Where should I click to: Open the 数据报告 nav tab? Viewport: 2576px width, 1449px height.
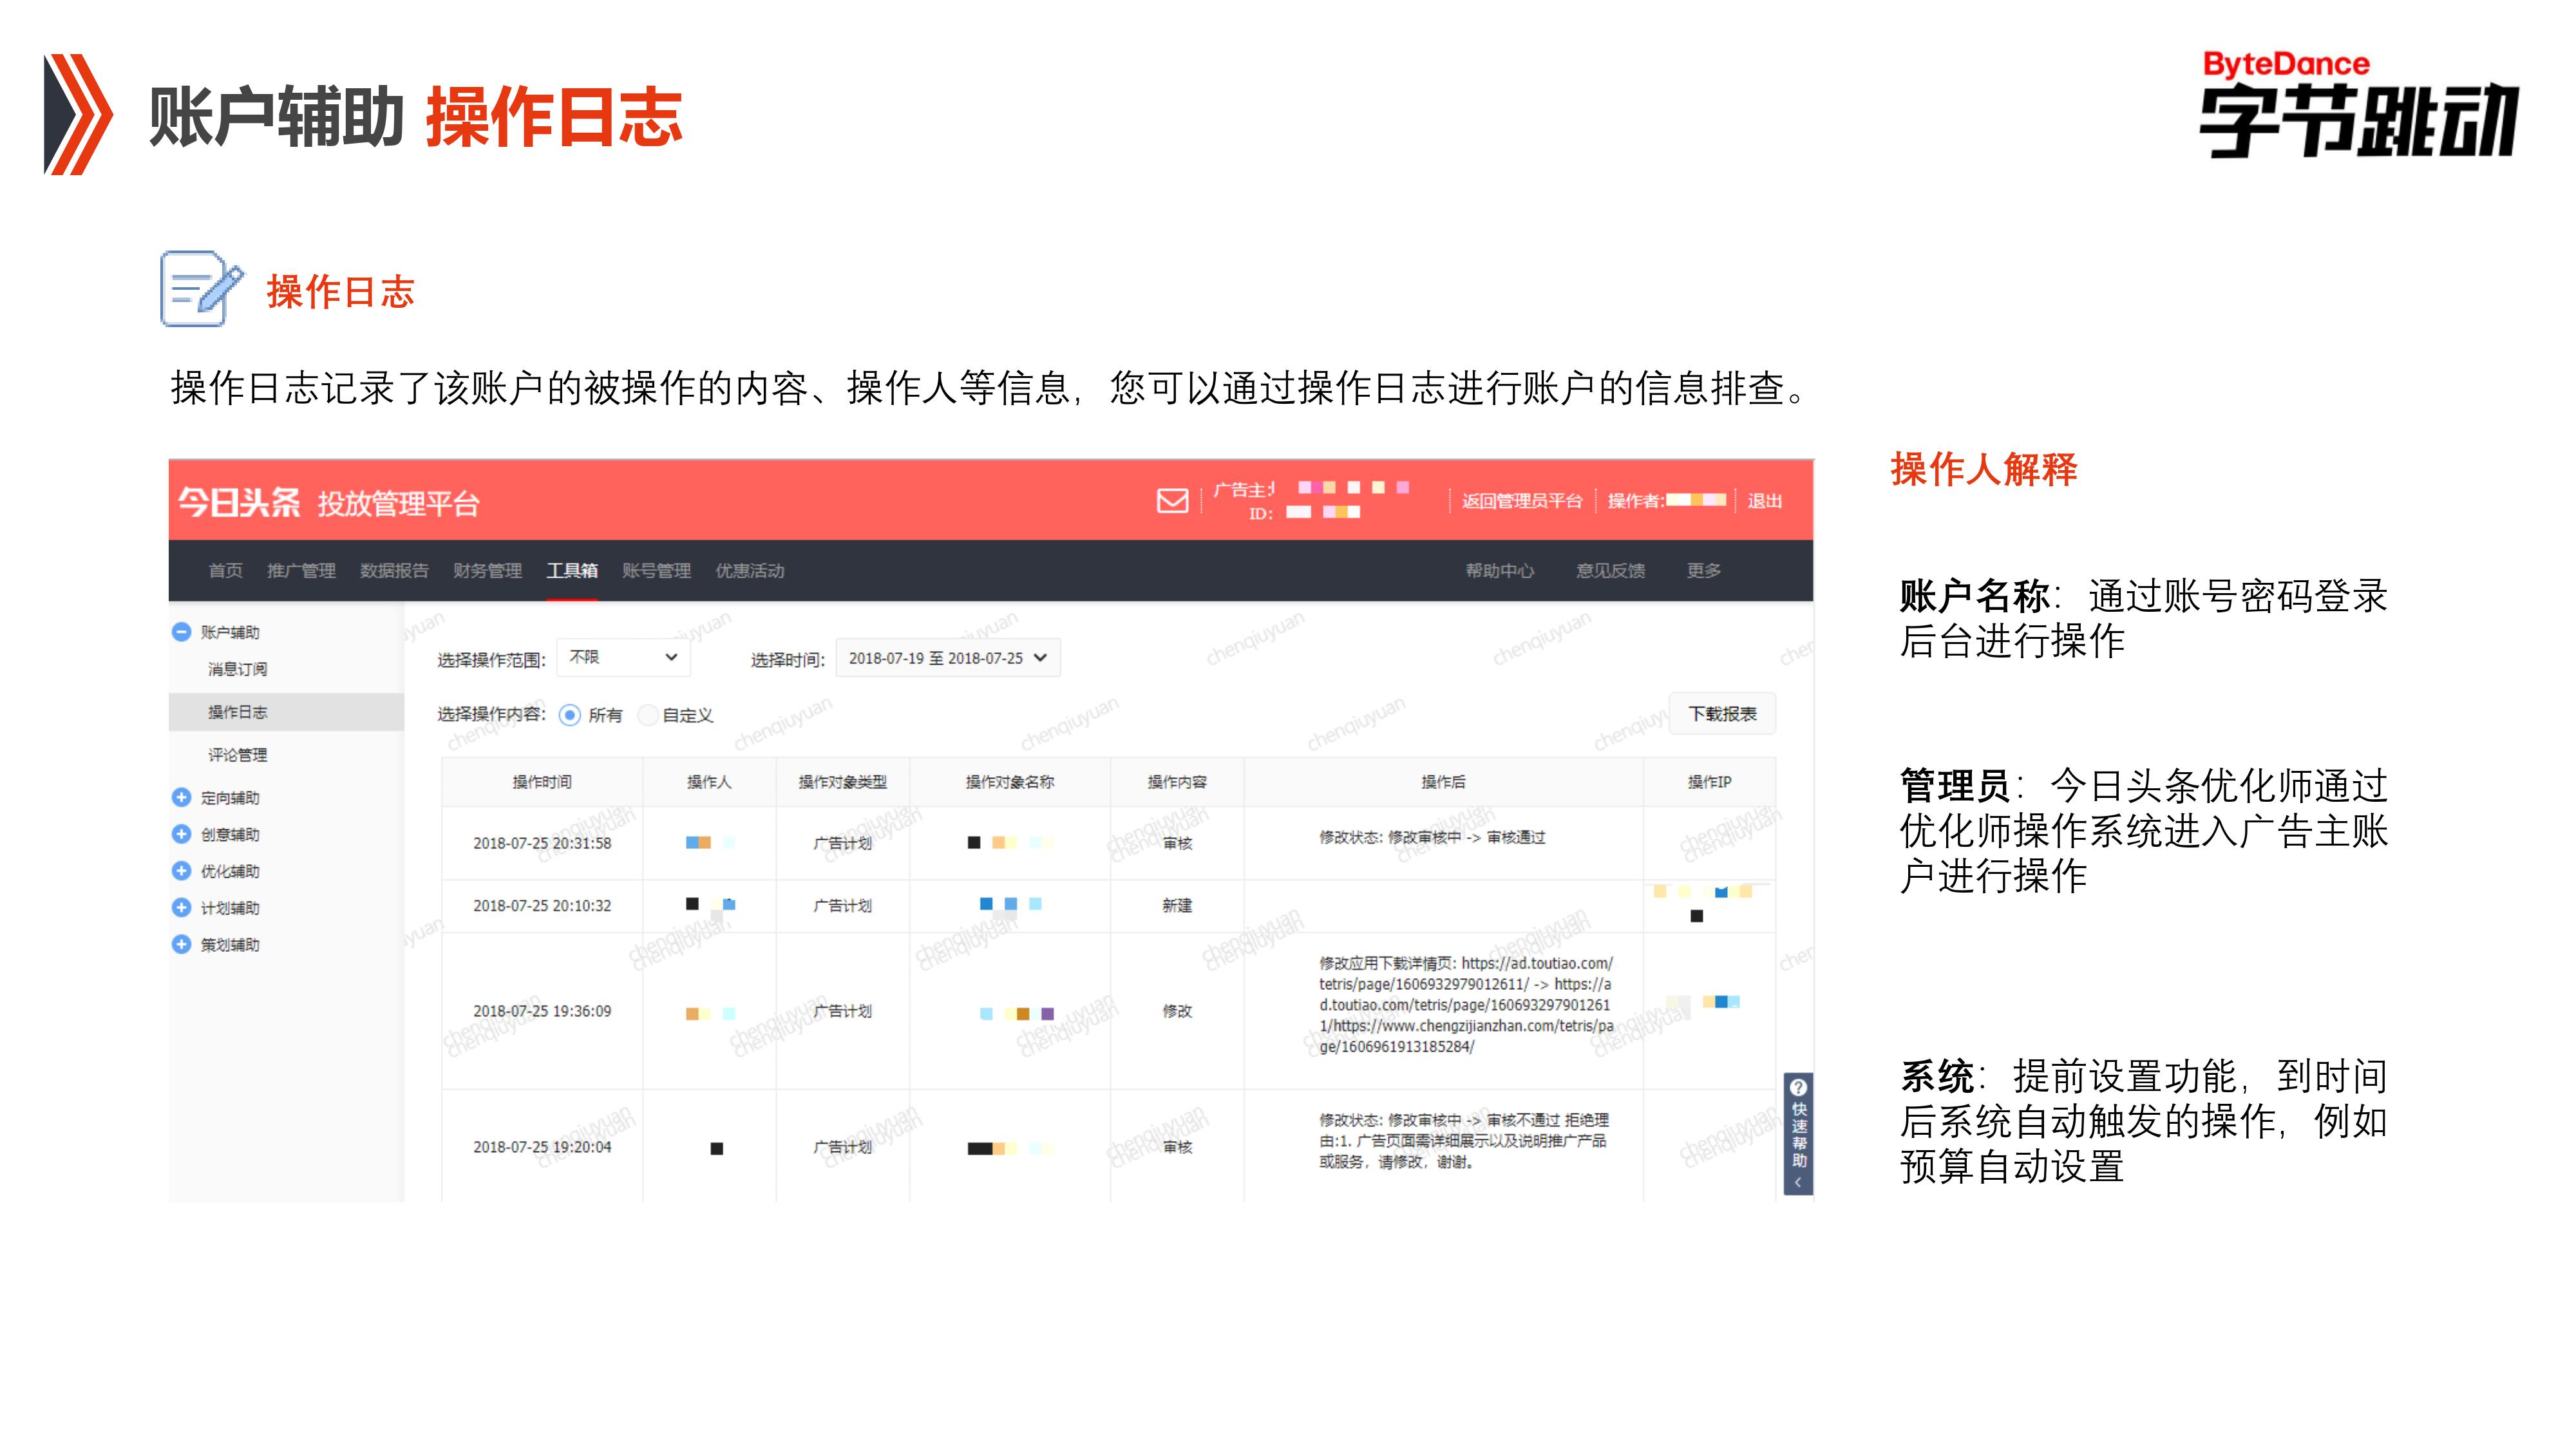(394, 570)
